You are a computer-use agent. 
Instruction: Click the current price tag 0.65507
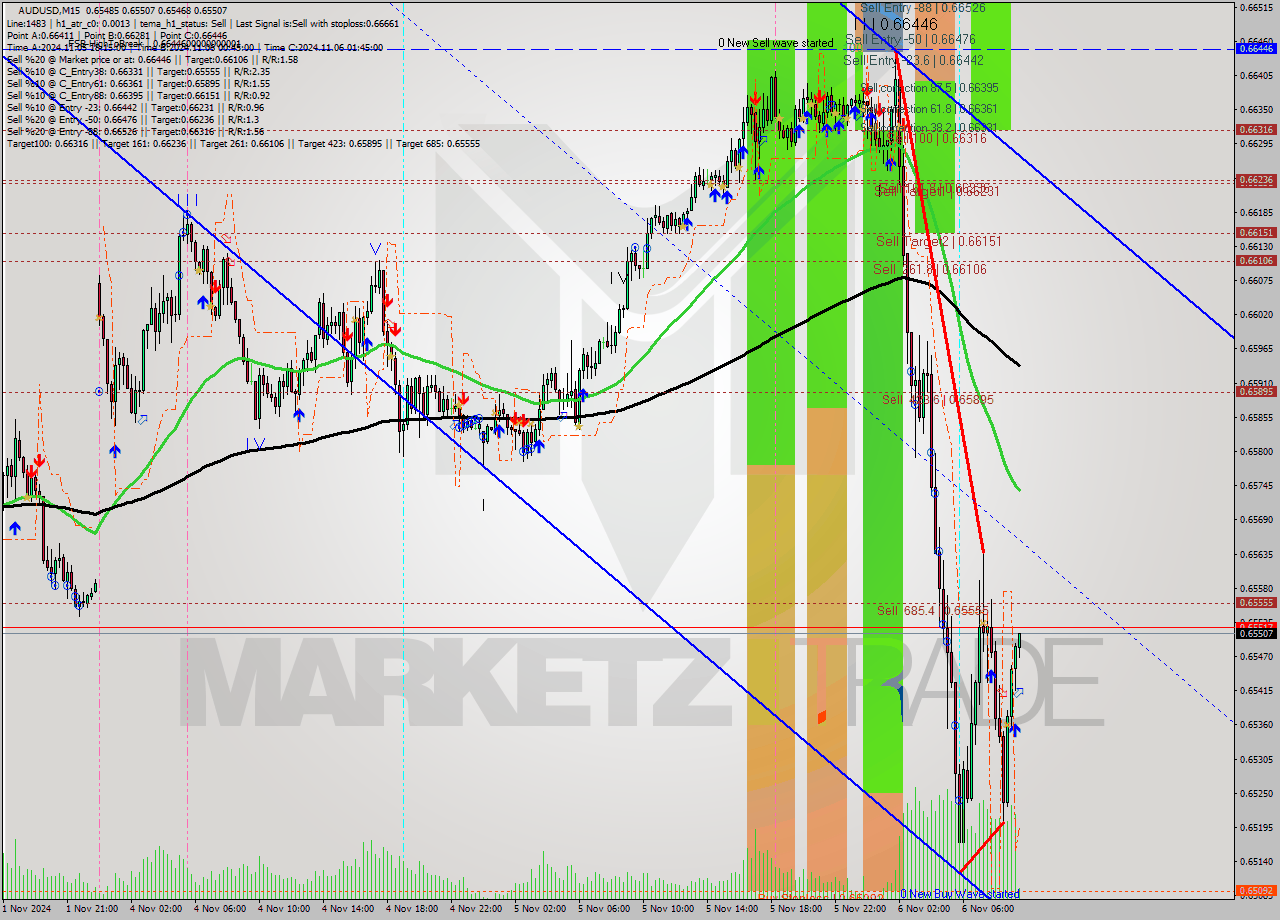click(1256, 633)
